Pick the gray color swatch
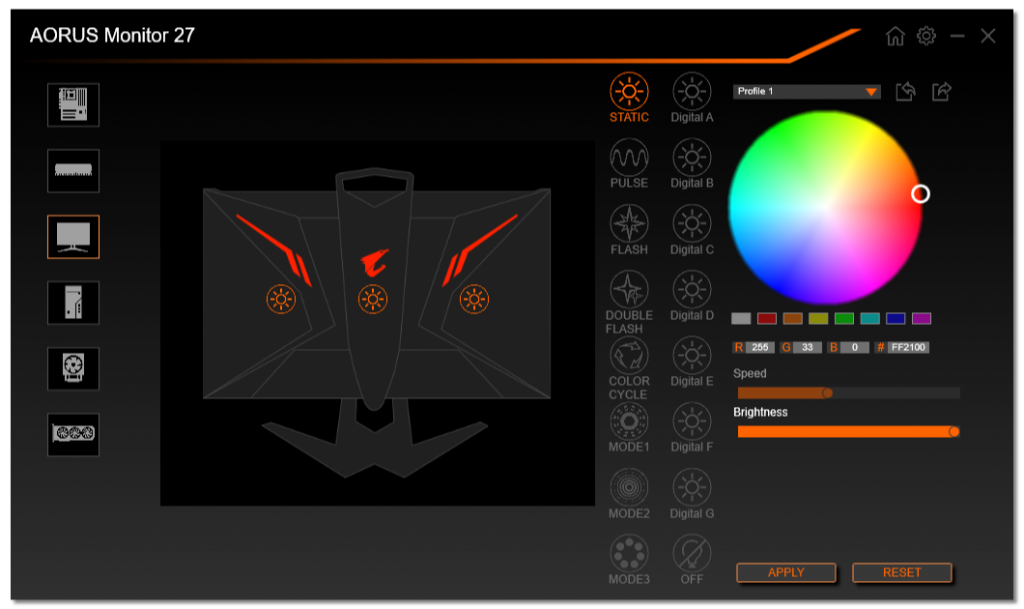The image size is (1024, 609). point(741,319)
